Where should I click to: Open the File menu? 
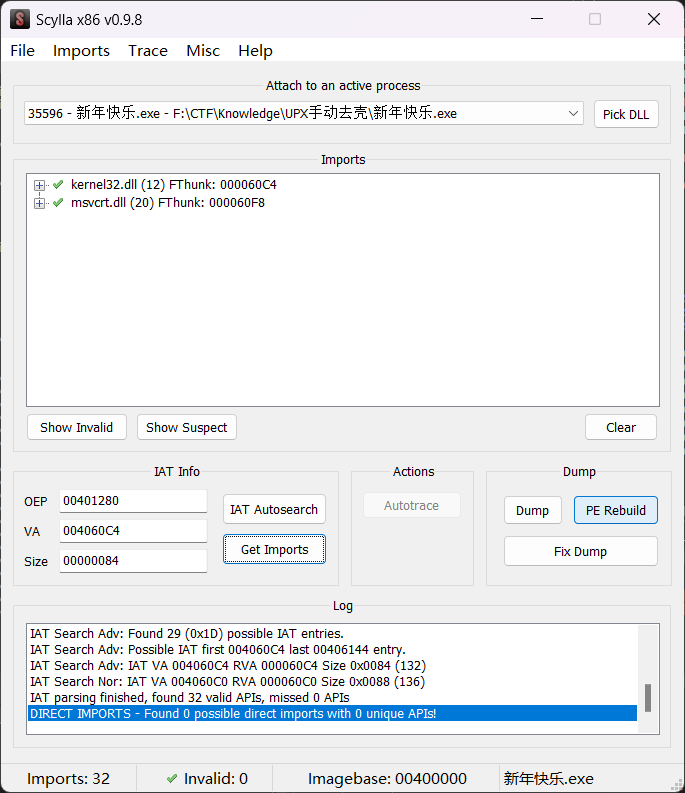click(x=22, y=51)
